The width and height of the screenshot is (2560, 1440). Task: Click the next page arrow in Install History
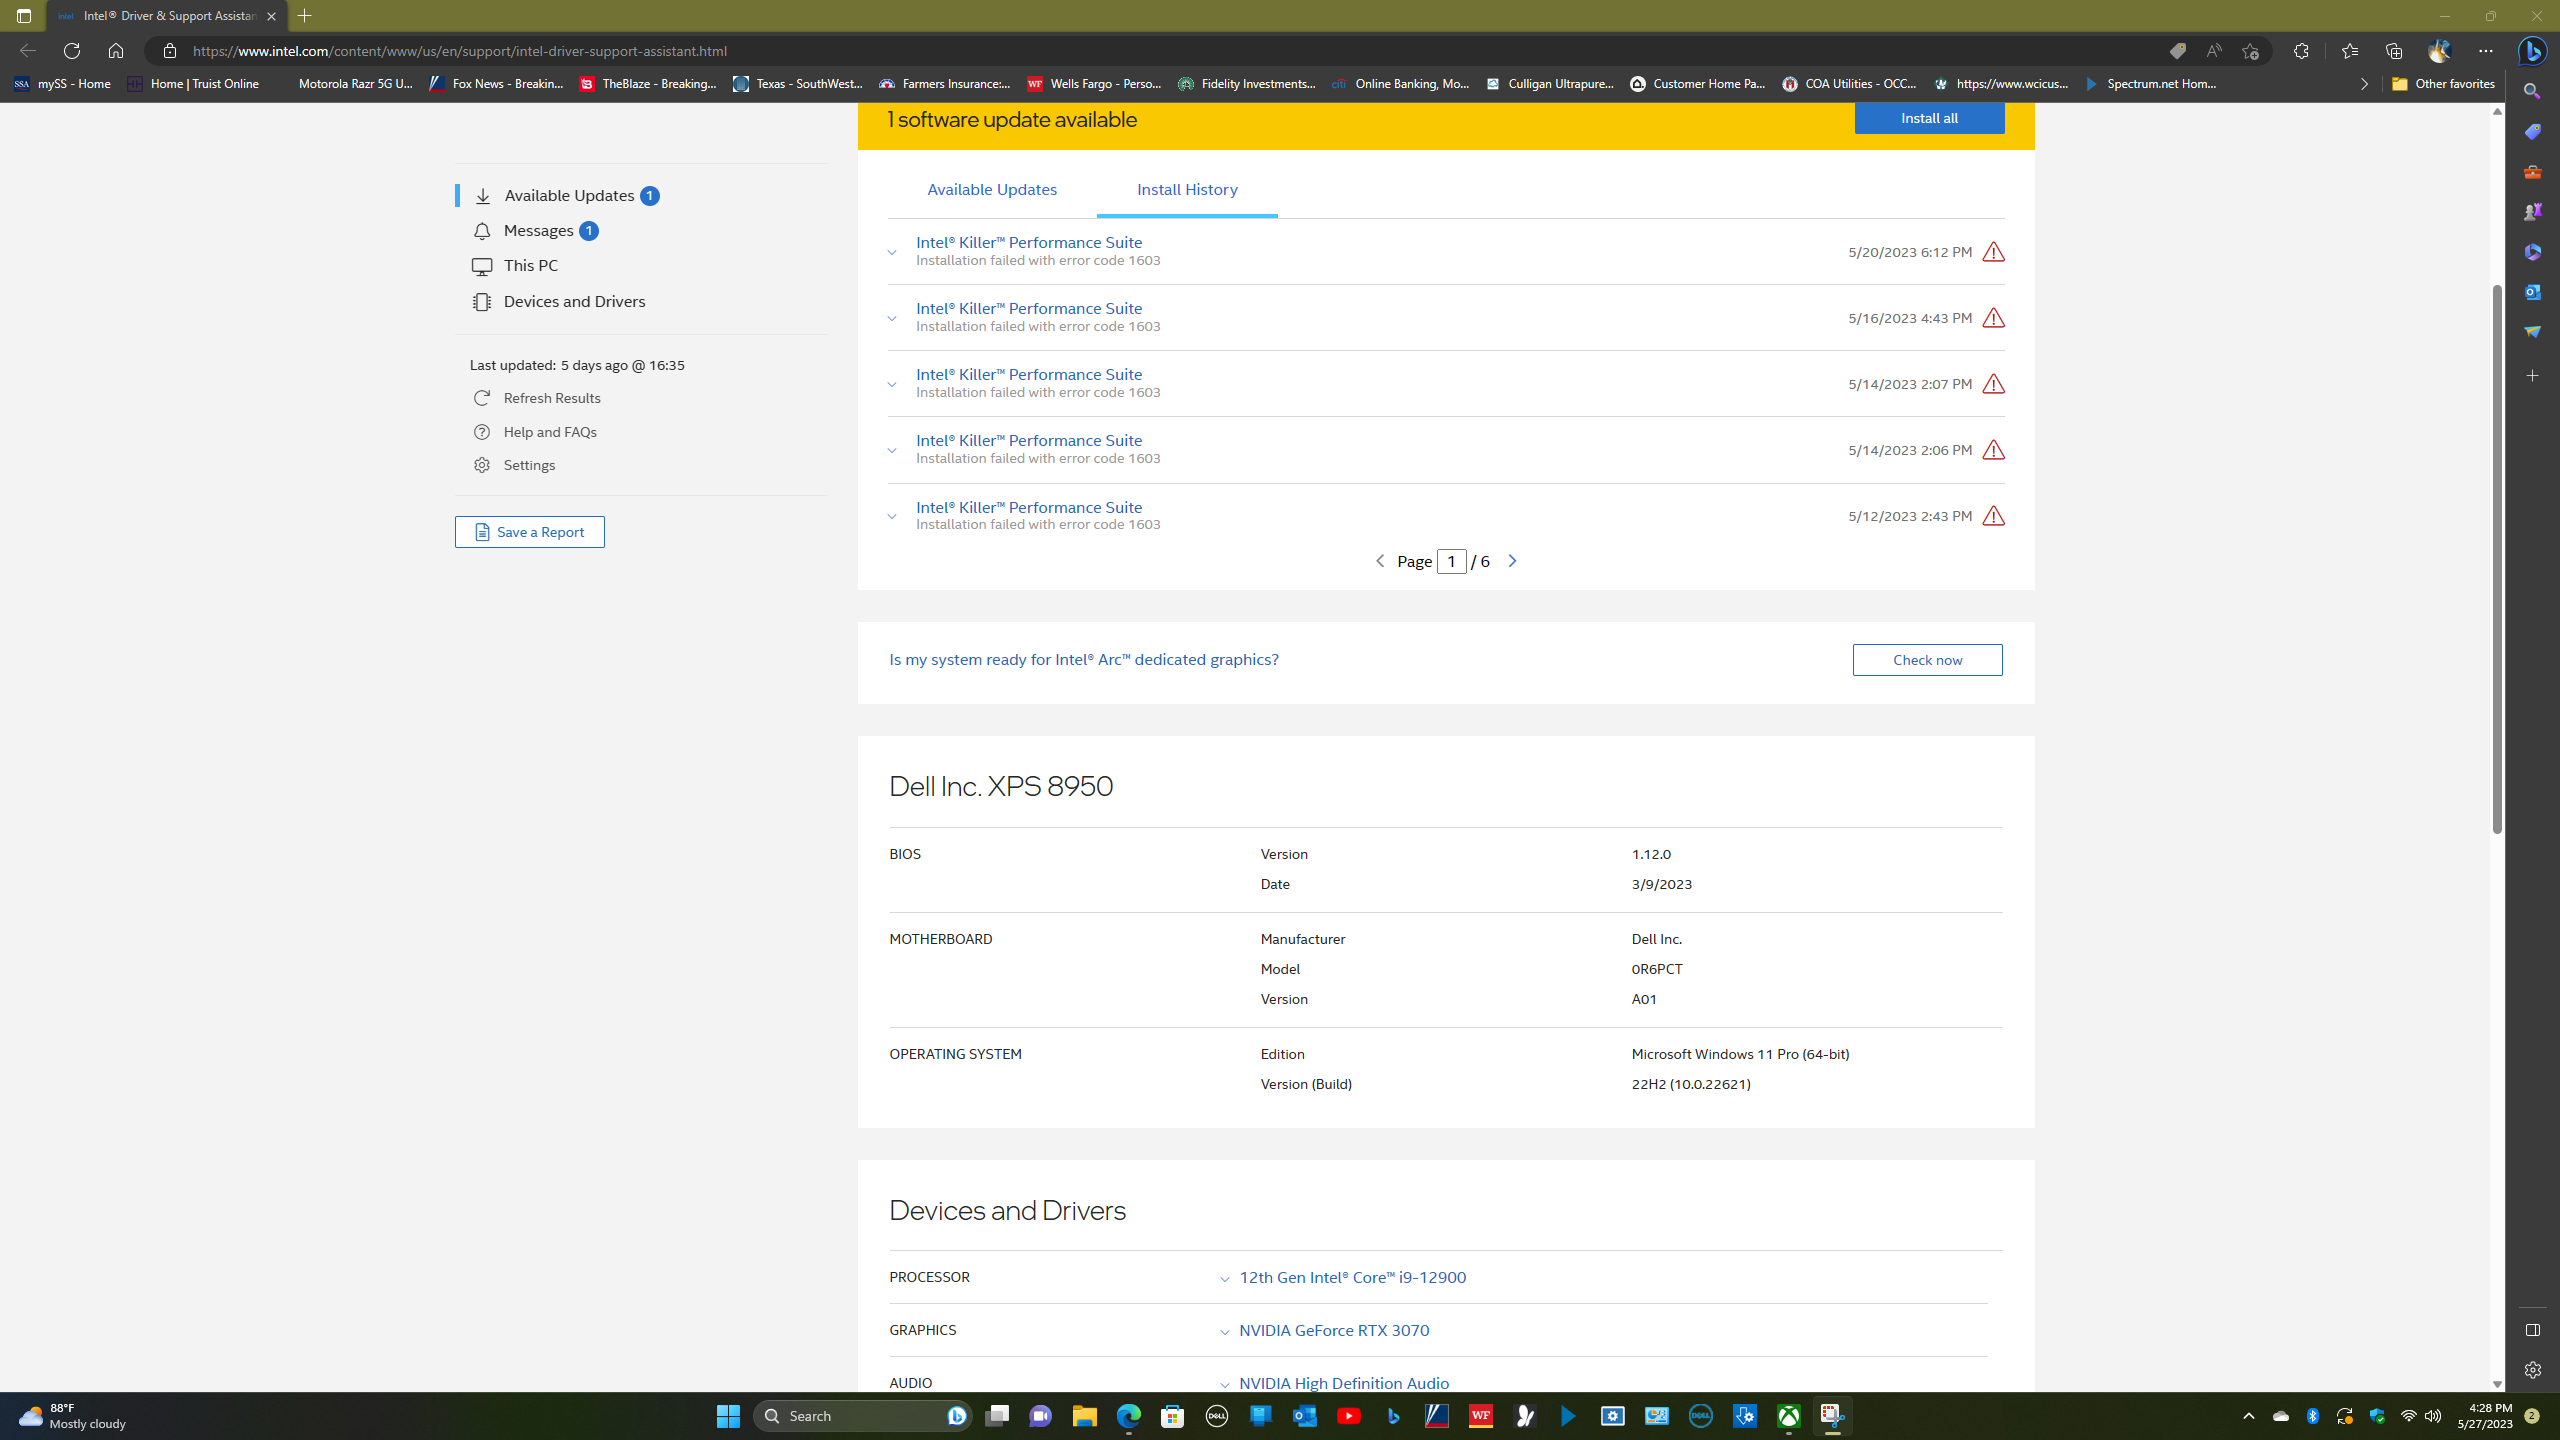[1512, 561]
